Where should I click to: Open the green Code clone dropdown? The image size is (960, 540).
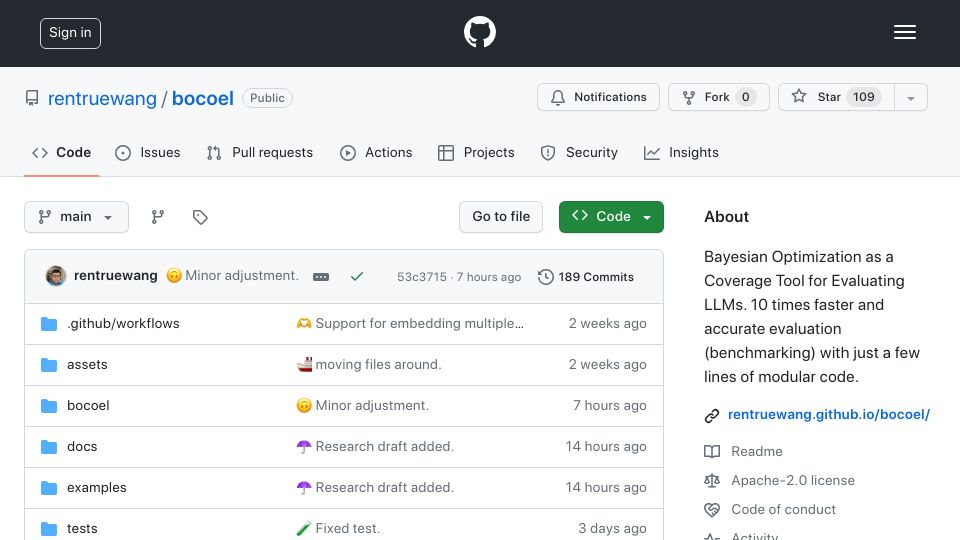tap(611, 217)
